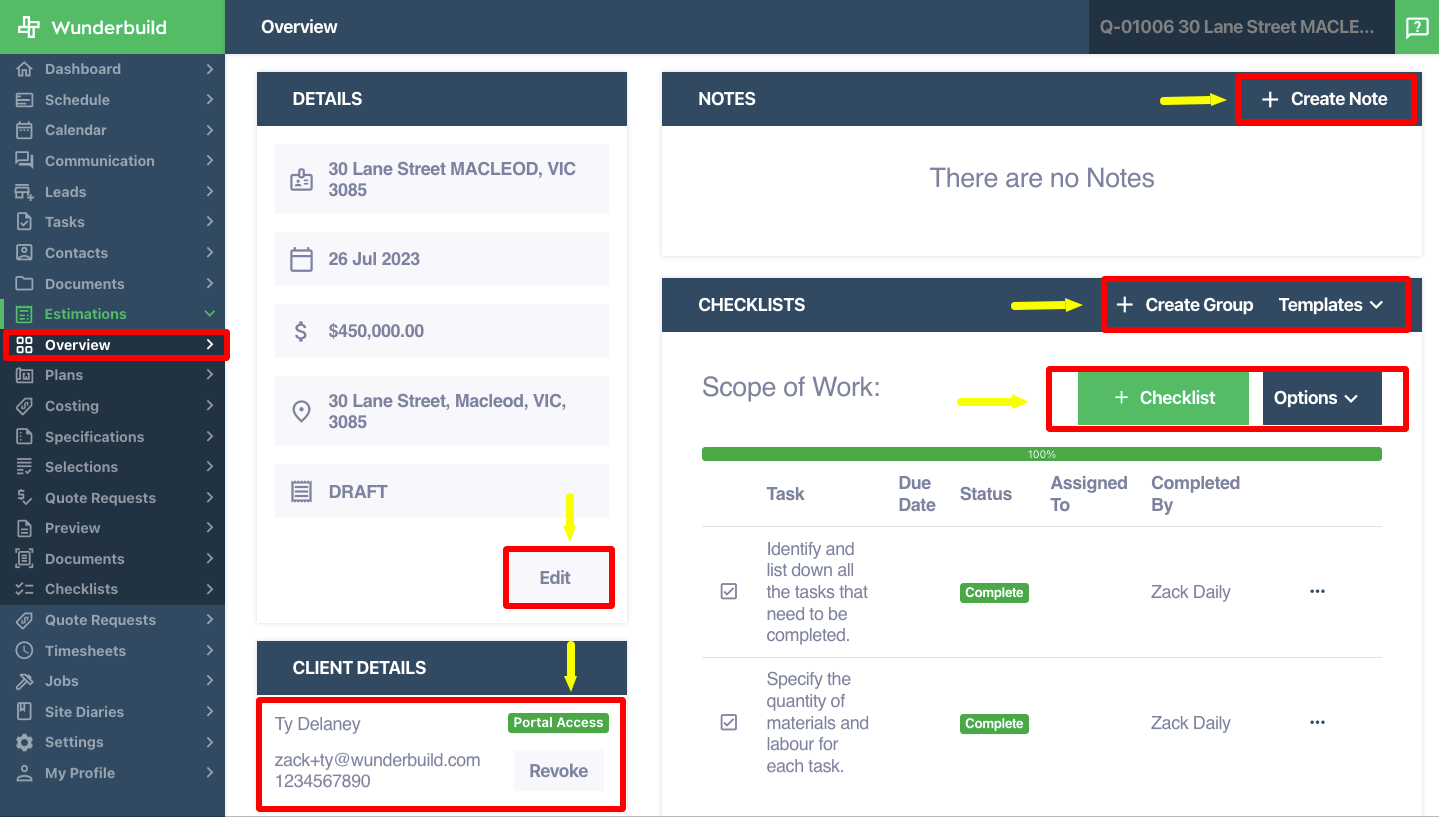The height and width of the screenshot is (817, 1439).
Task: Expand the Settings chevron arrow
Action: coord(210,742)
